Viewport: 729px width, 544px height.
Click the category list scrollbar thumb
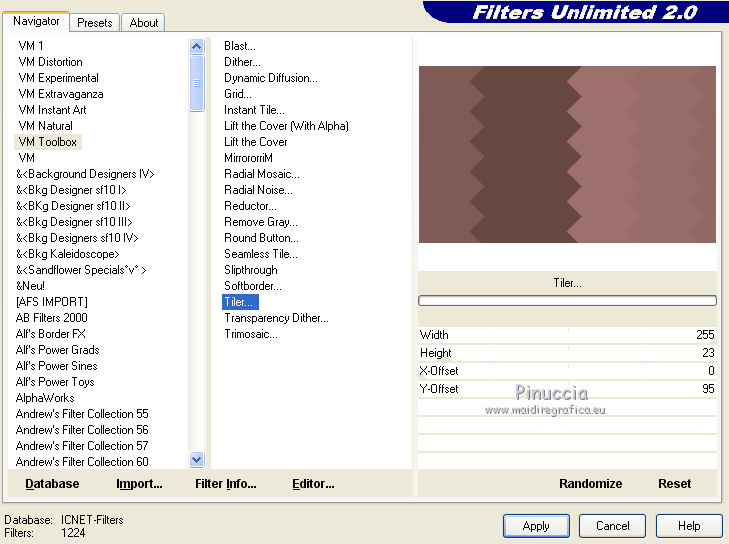click(197, 83)
